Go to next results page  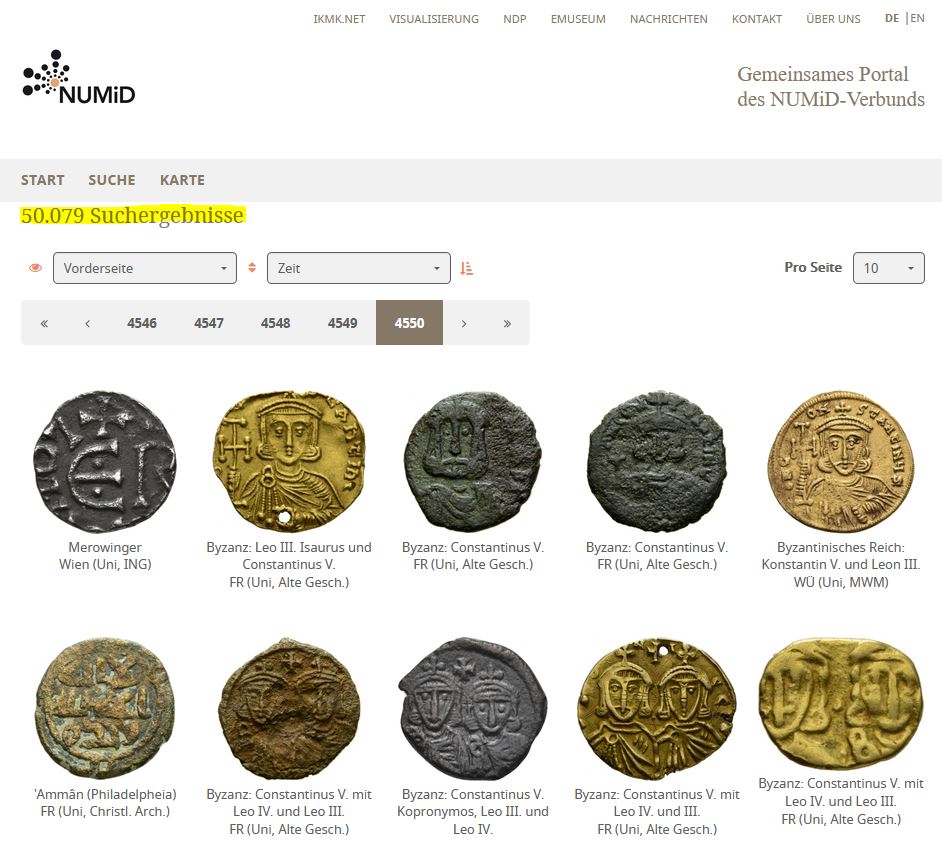464,323
